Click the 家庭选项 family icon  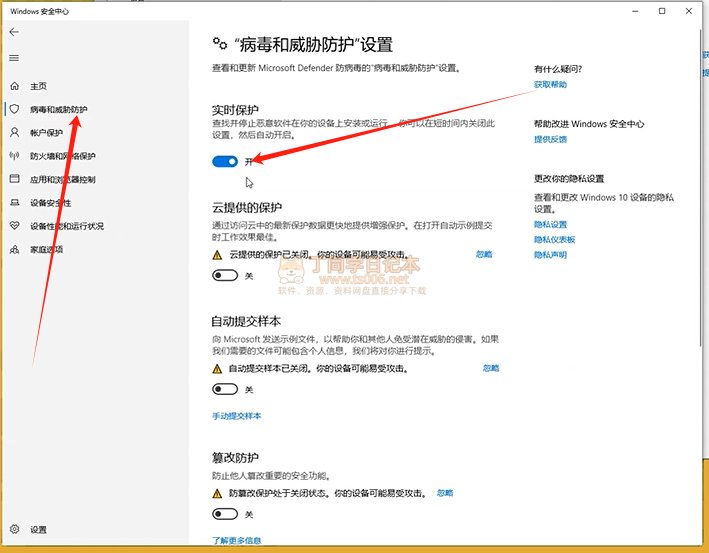[x=14, y=249]
